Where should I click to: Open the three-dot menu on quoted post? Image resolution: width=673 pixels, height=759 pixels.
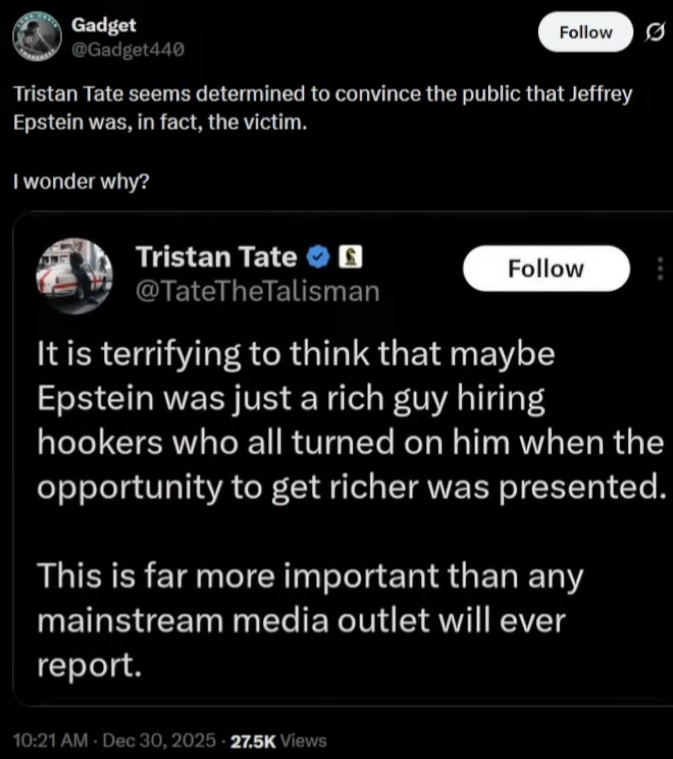coord(659,268)
